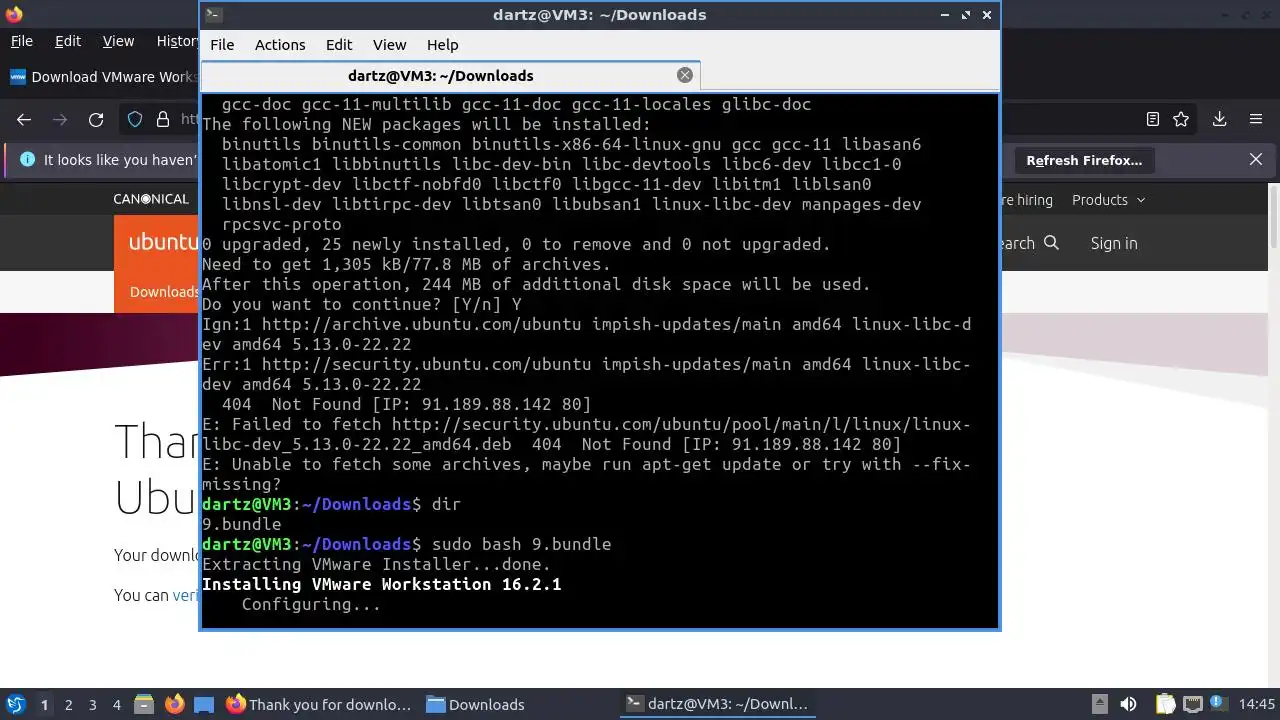Viewport: 1280px width, 720px height.
Task: Open the terminal File menu
Action: point(222,44)
